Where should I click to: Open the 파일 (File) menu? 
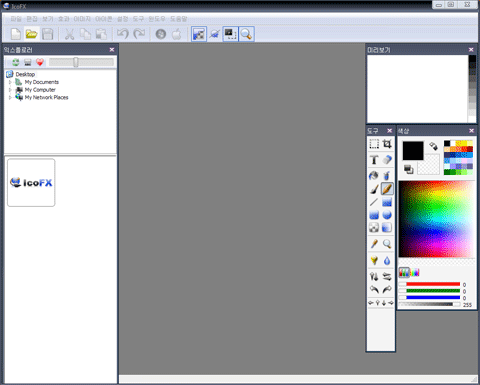tap(16, 19)
